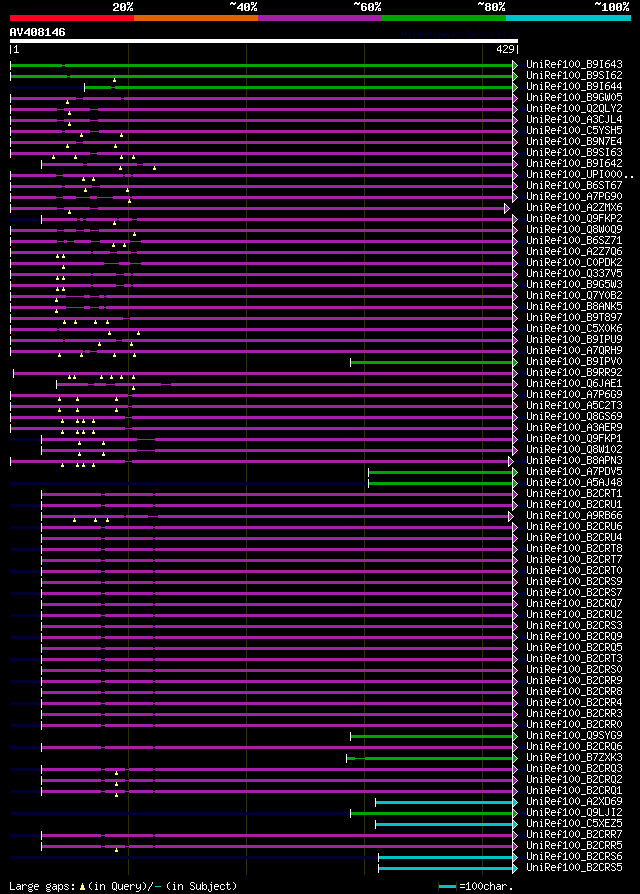Image resolution: width=640 pixels, height=894 pixels.
Task: Select the UniRef100_B2CRR7 label
Action: point(574,834)
